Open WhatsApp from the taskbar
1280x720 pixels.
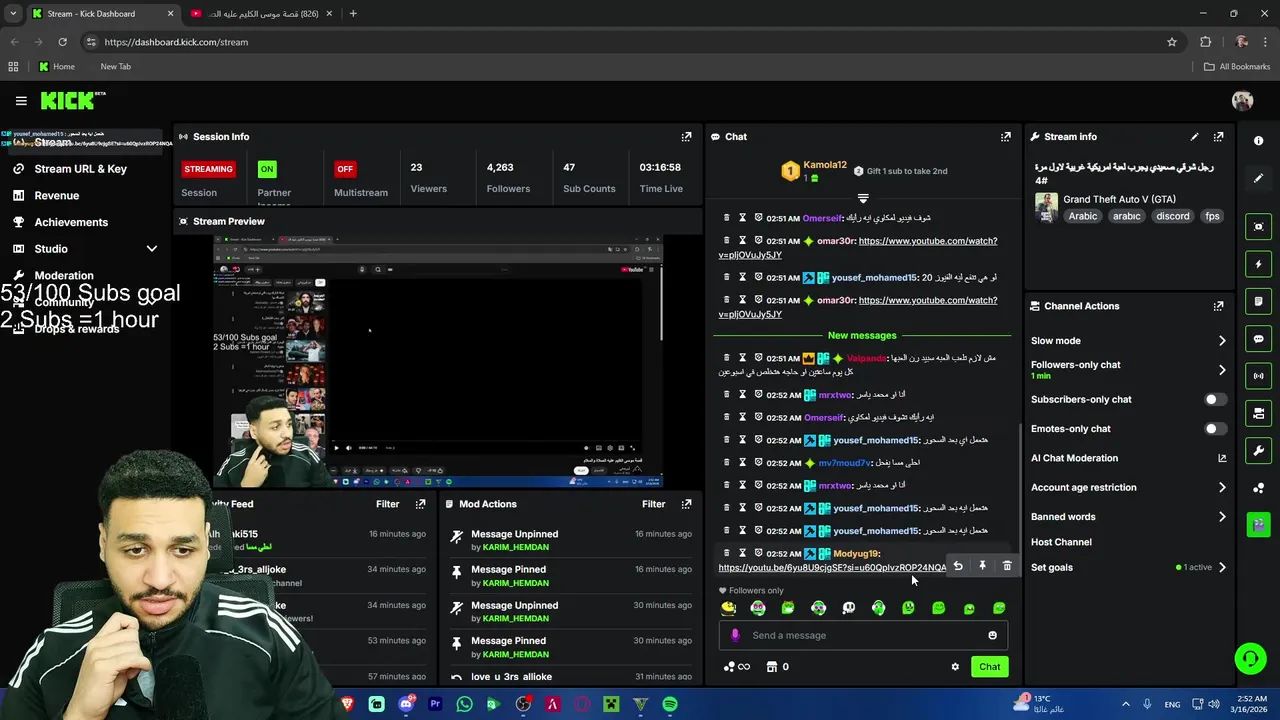pyautogui.click(x=464, y=704)
